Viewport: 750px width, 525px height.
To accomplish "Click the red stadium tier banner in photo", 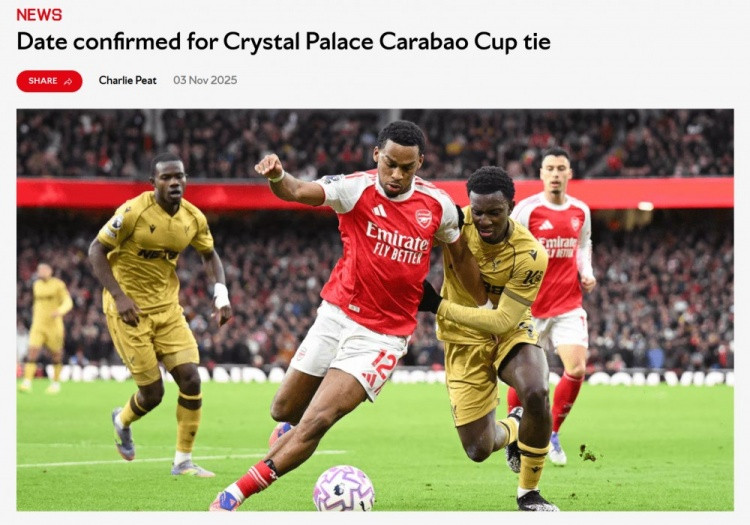I will click(x=375, y=193).
